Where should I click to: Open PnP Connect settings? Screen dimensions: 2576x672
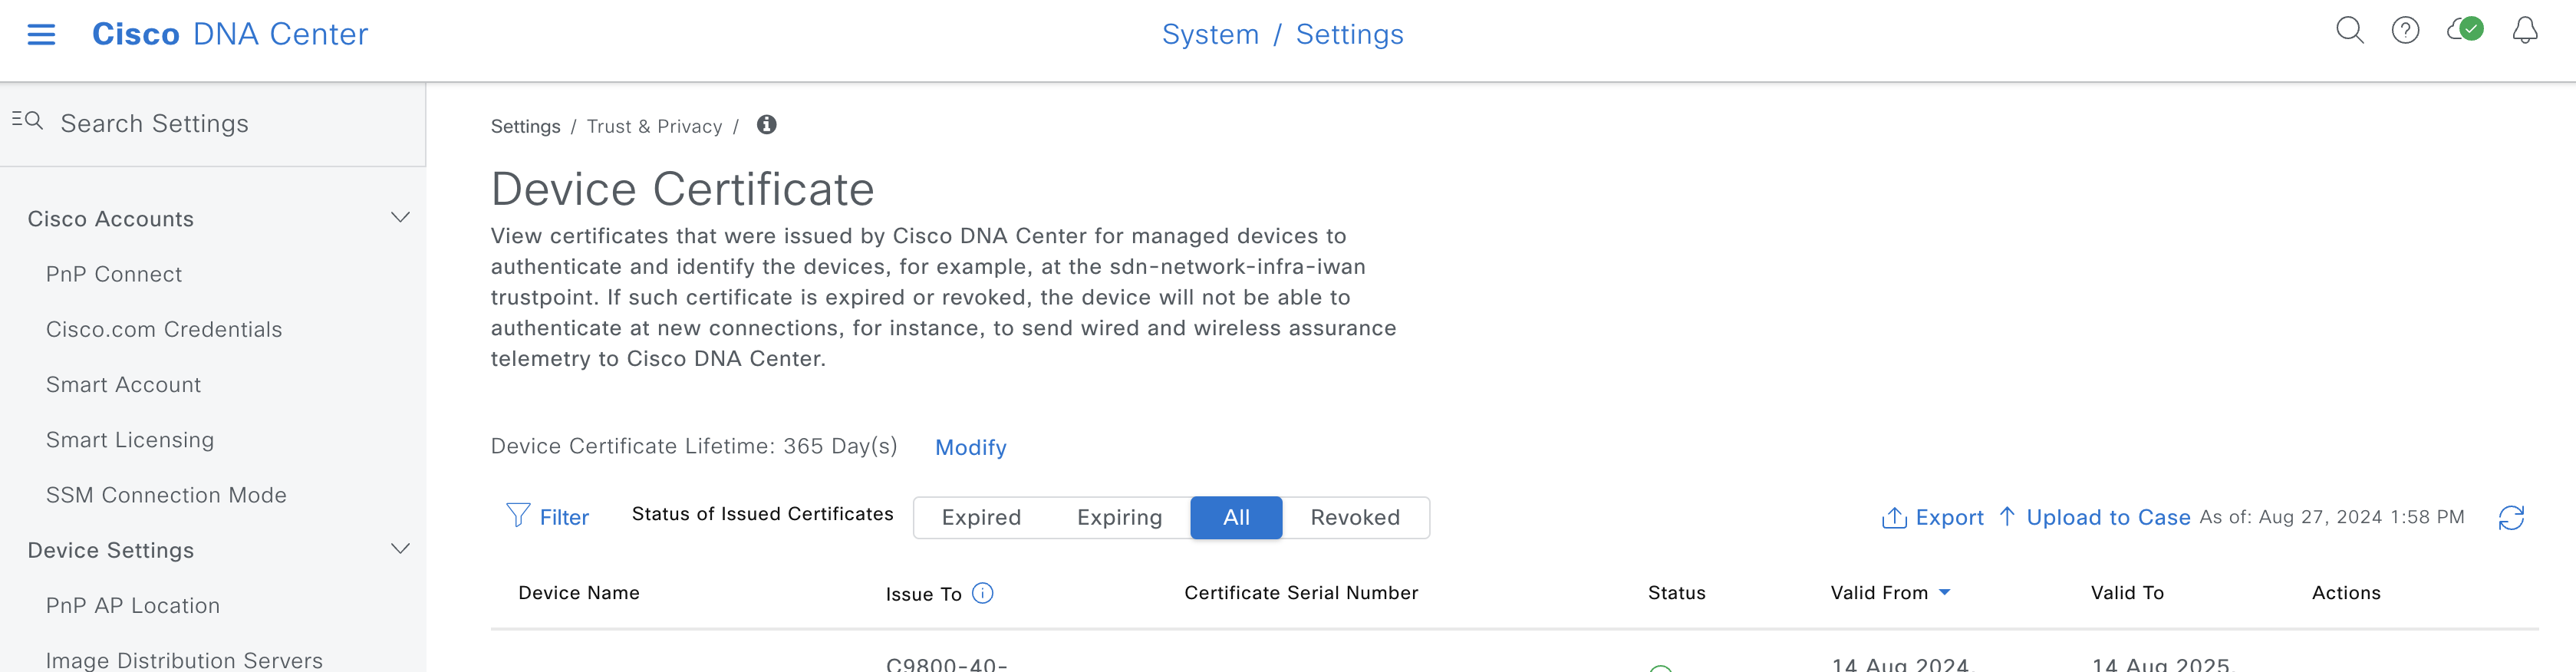pyautogui.click(x=114, y=274)
